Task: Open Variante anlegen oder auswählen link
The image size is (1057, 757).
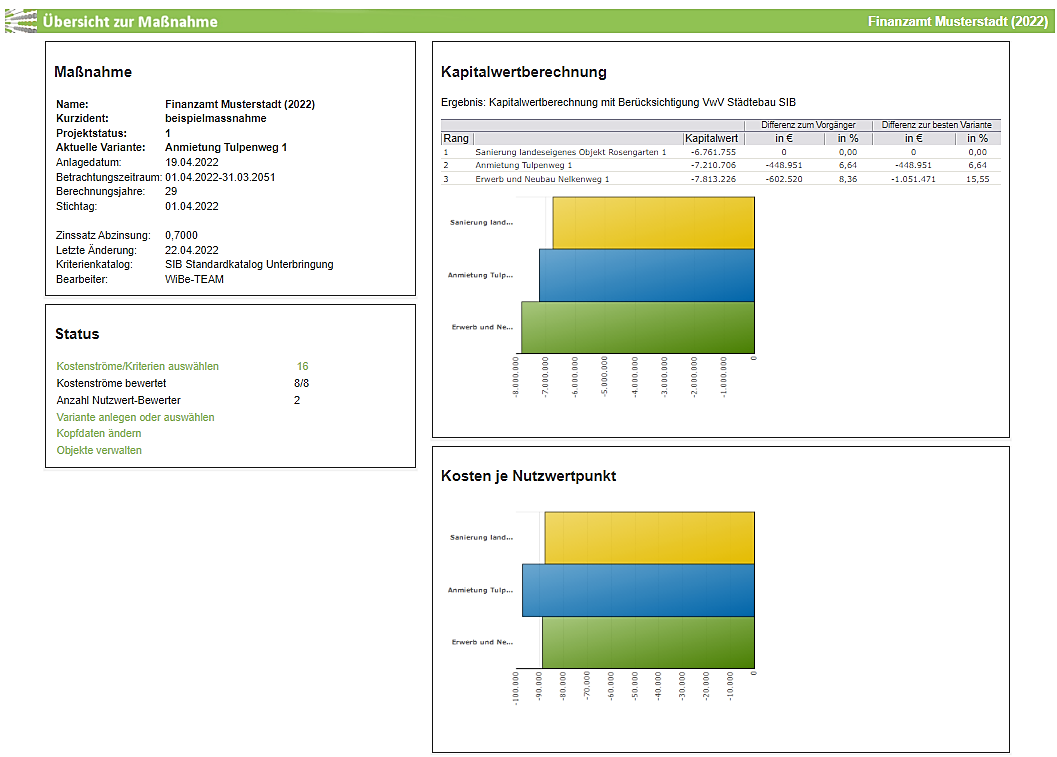Action: pos(135,417)
